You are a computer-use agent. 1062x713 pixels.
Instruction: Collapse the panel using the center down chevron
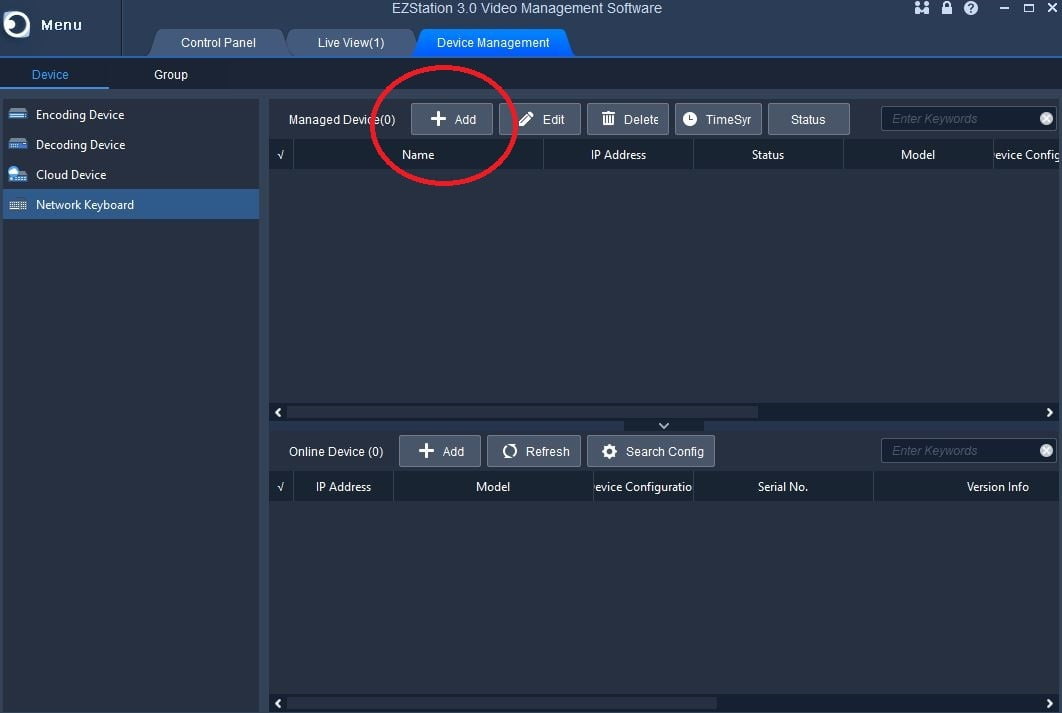pos(663,424)
